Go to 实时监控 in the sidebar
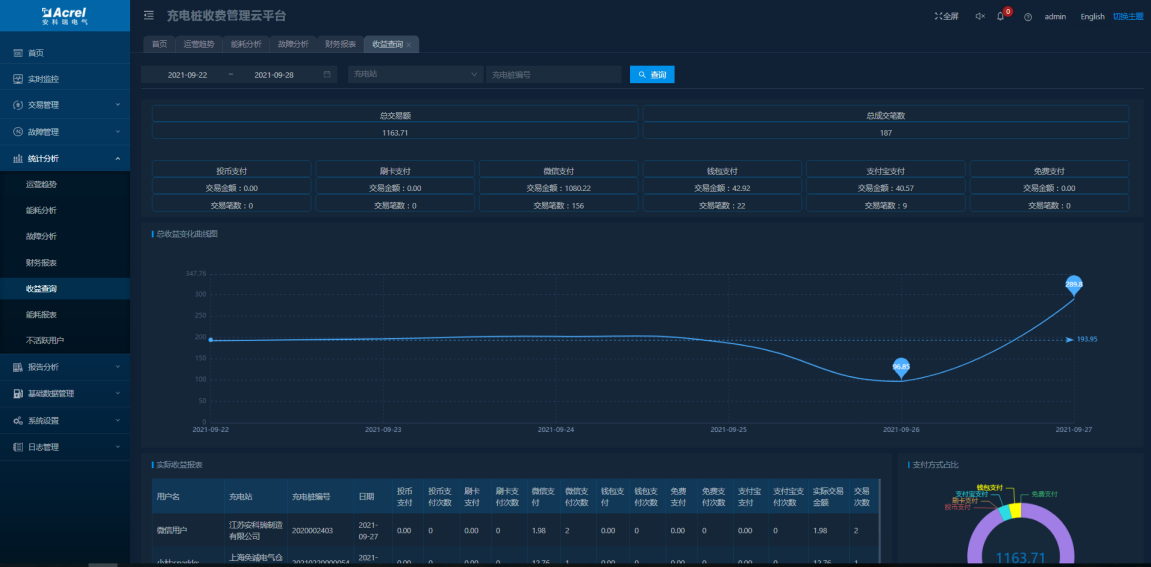Screen dimensions: 1151x567 click(x=42, y=79)
